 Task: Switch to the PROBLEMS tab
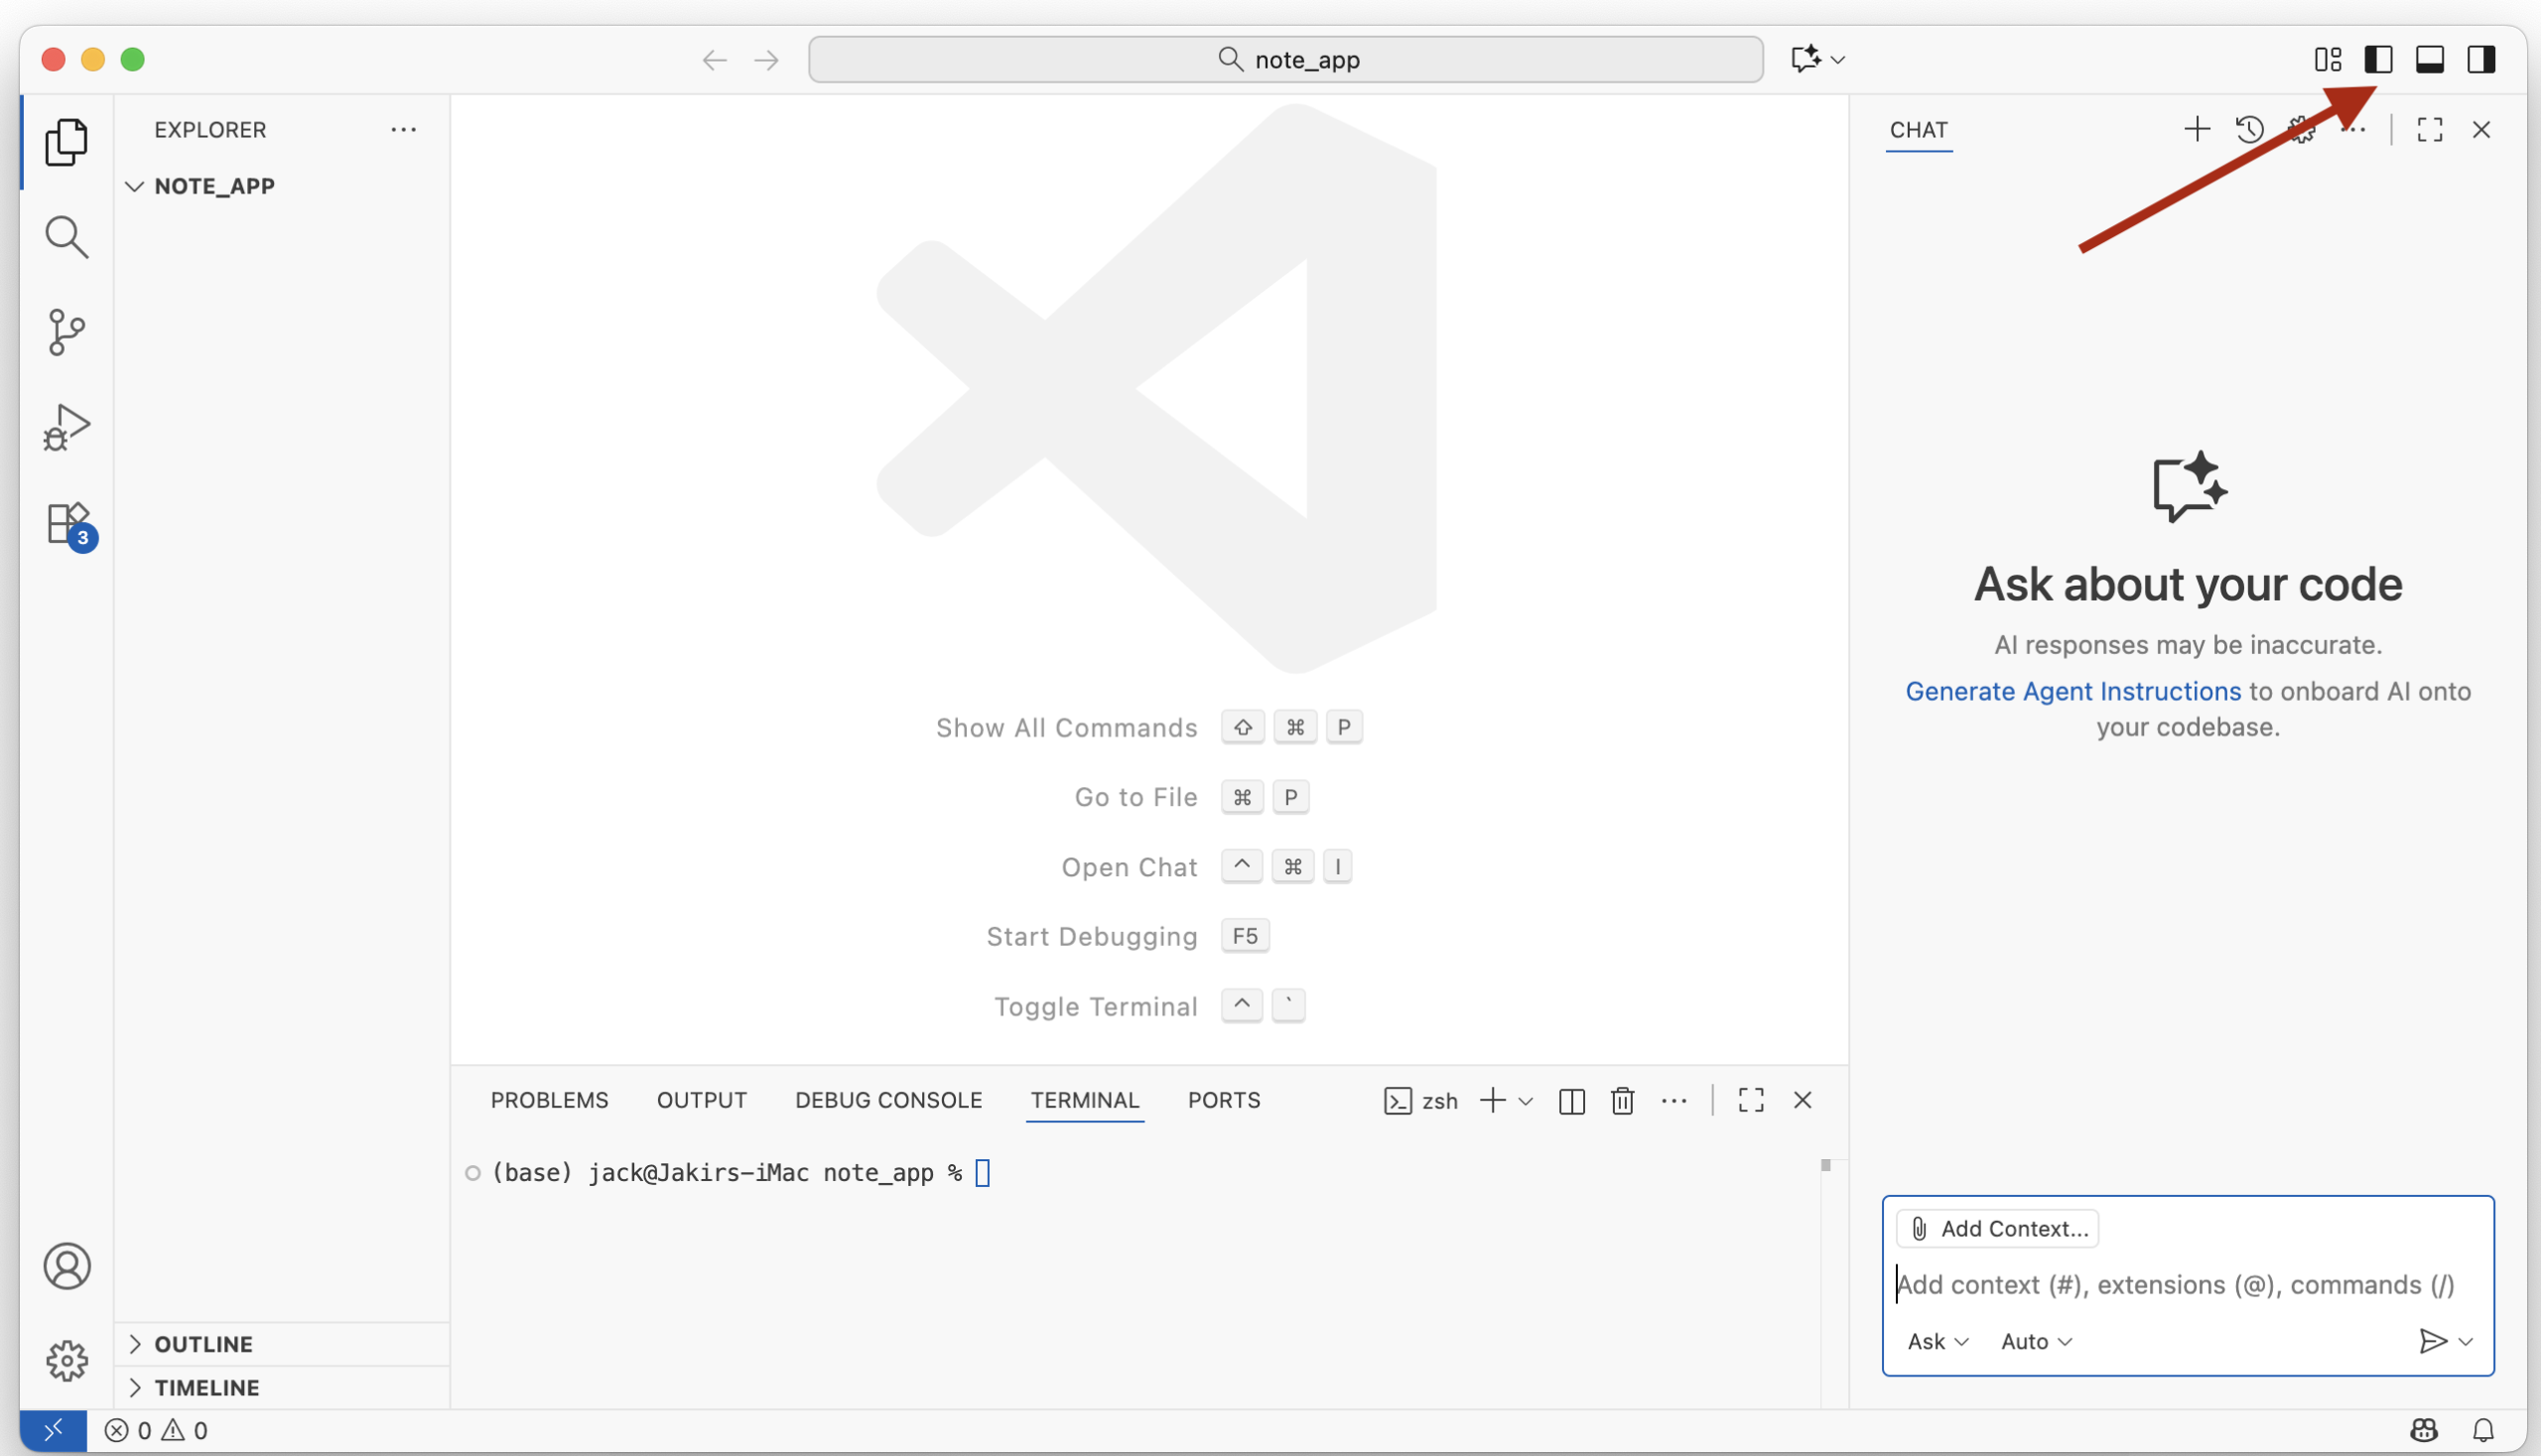click(x=549, y=1100)
